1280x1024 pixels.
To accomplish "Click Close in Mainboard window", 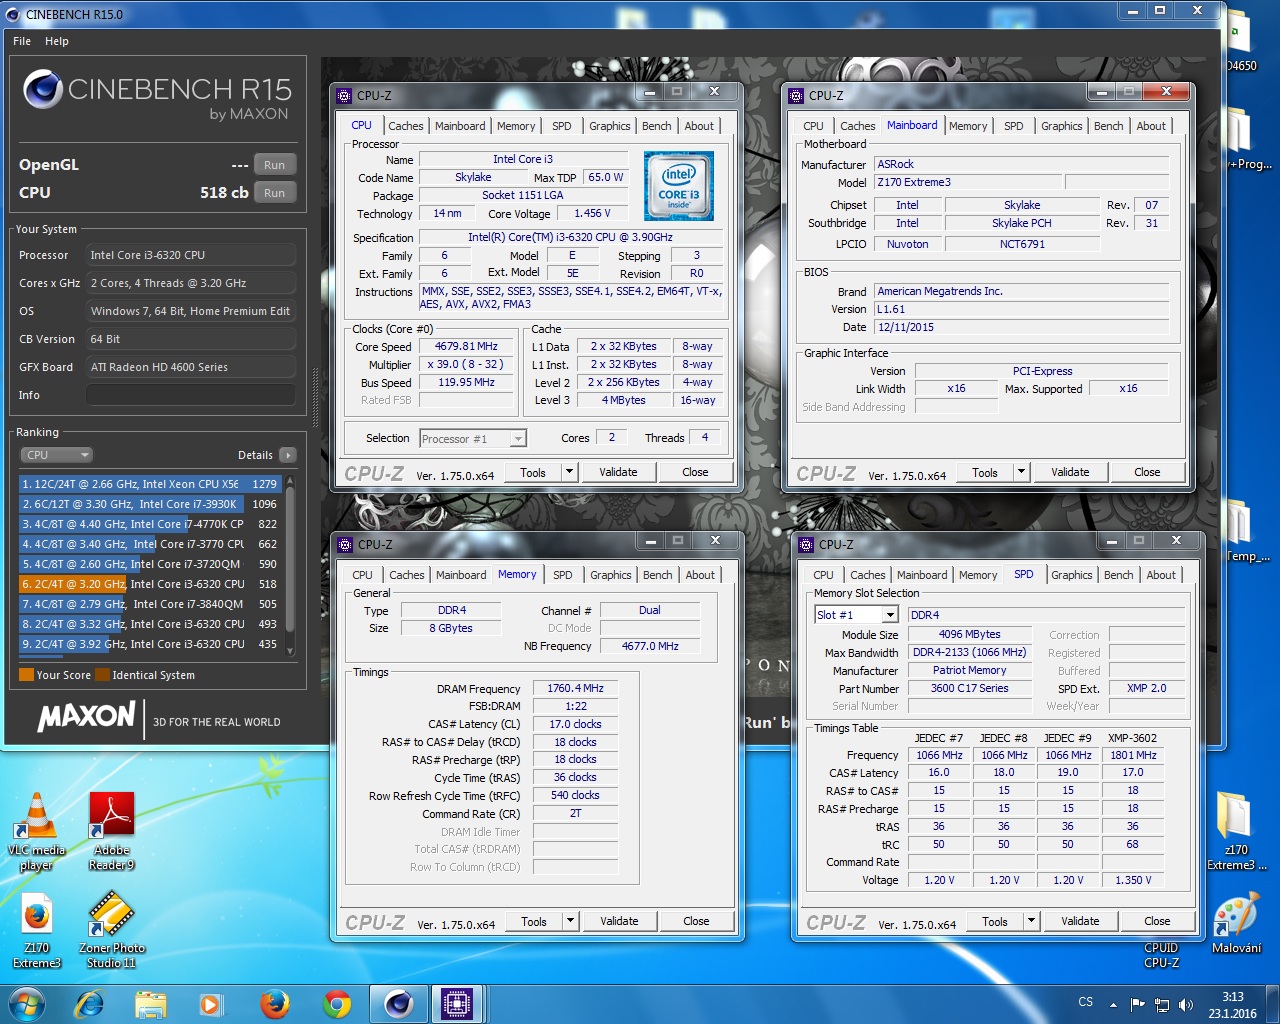I will pyautogui.click(x=1147, y=472).
